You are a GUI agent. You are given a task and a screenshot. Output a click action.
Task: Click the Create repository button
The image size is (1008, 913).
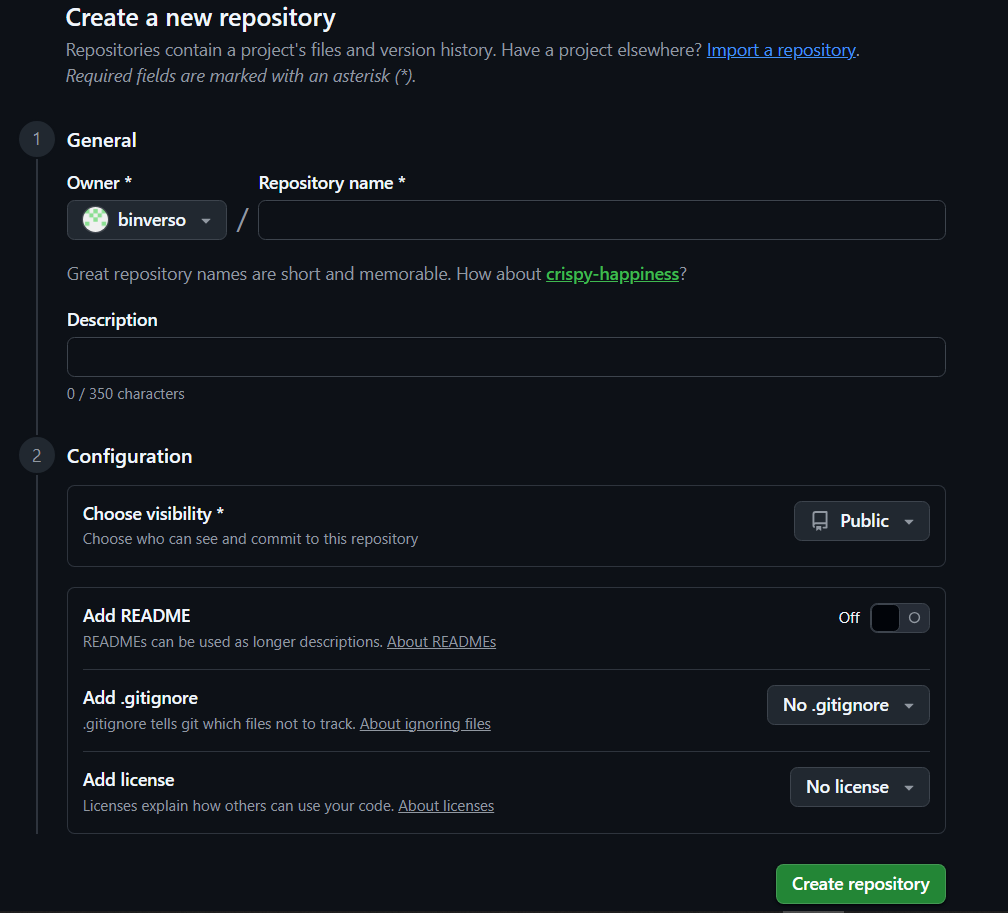(x=860, y=884)
